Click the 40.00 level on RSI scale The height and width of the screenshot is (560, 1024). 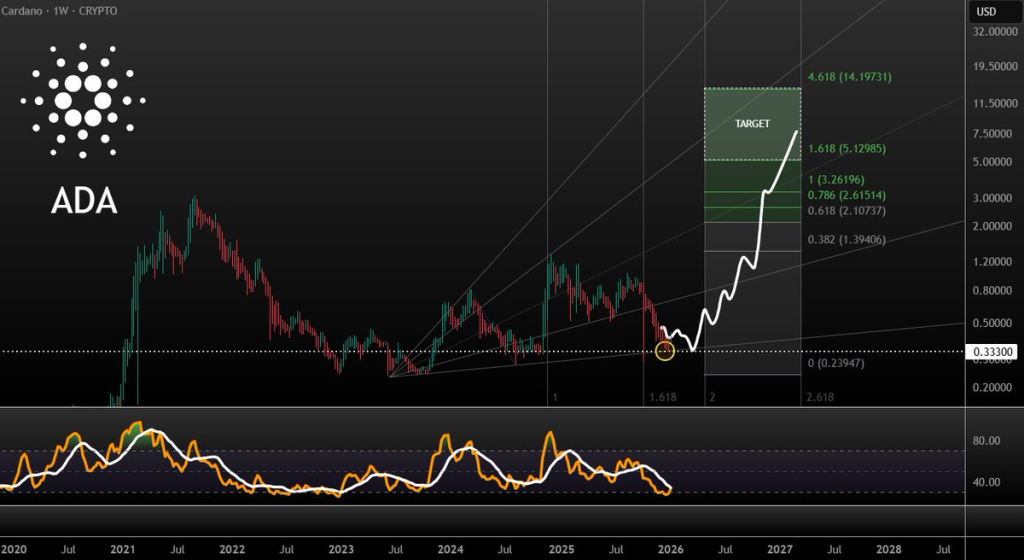pyautogui.click(x=986, y=482)
